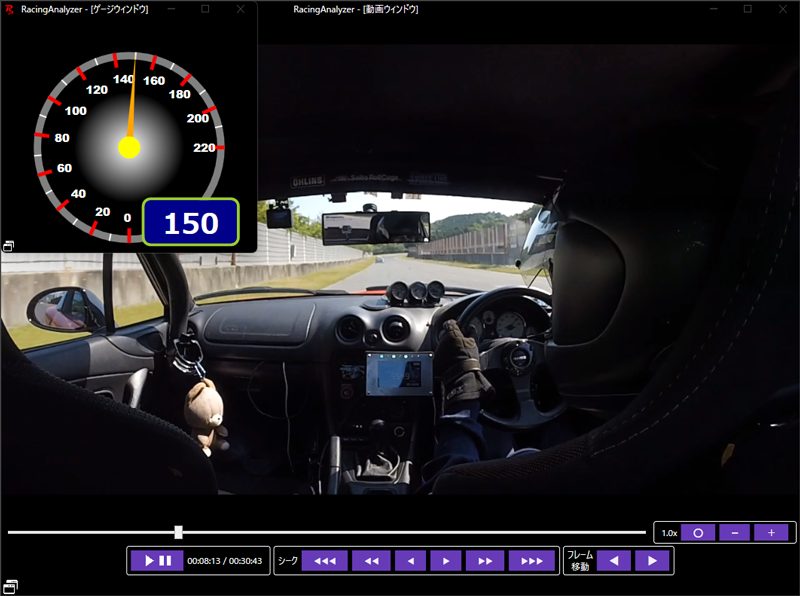This screenshot has width=800, height=596.
Task: Step back one frame
Action: (614, 561)
